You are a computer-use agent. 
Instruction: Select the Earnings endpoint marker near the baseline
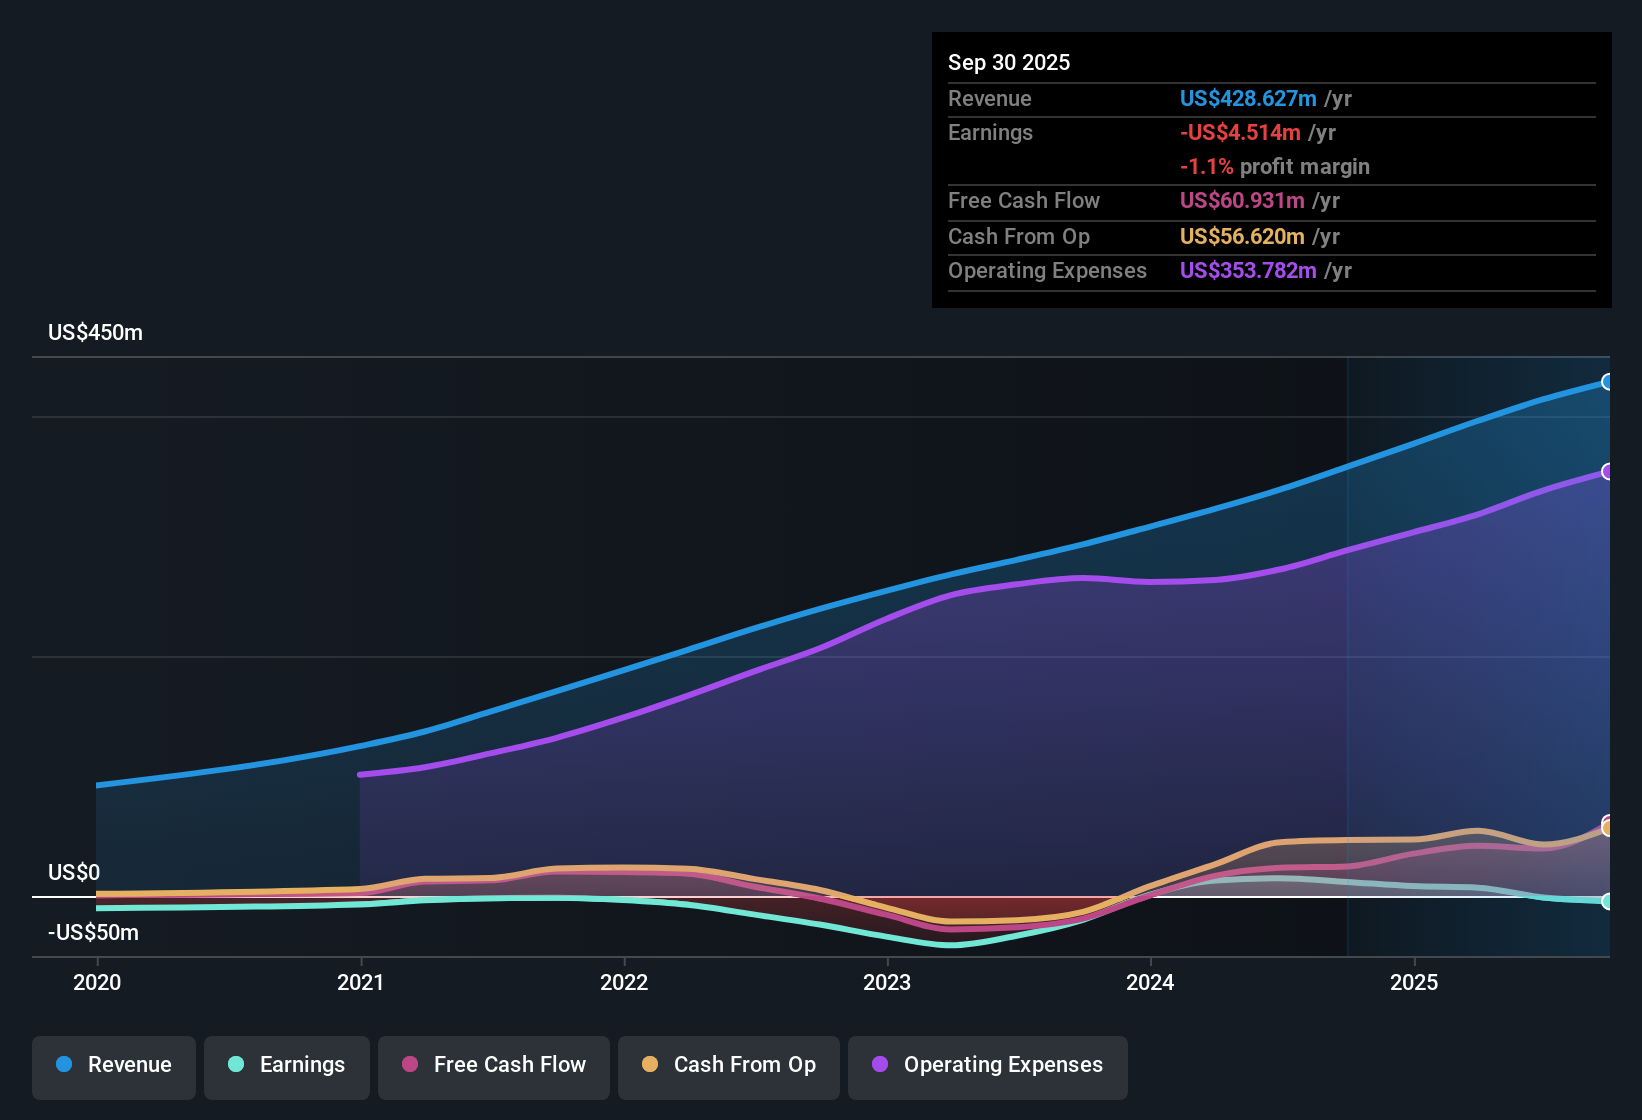pyautogui.click(x=1608, y=901)
